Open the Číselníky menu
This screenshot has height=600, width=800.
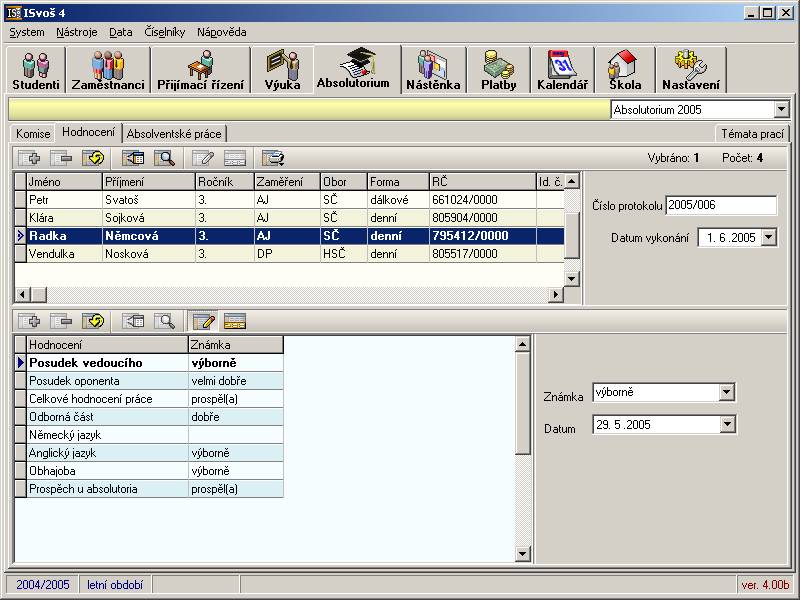pos(165,32)
